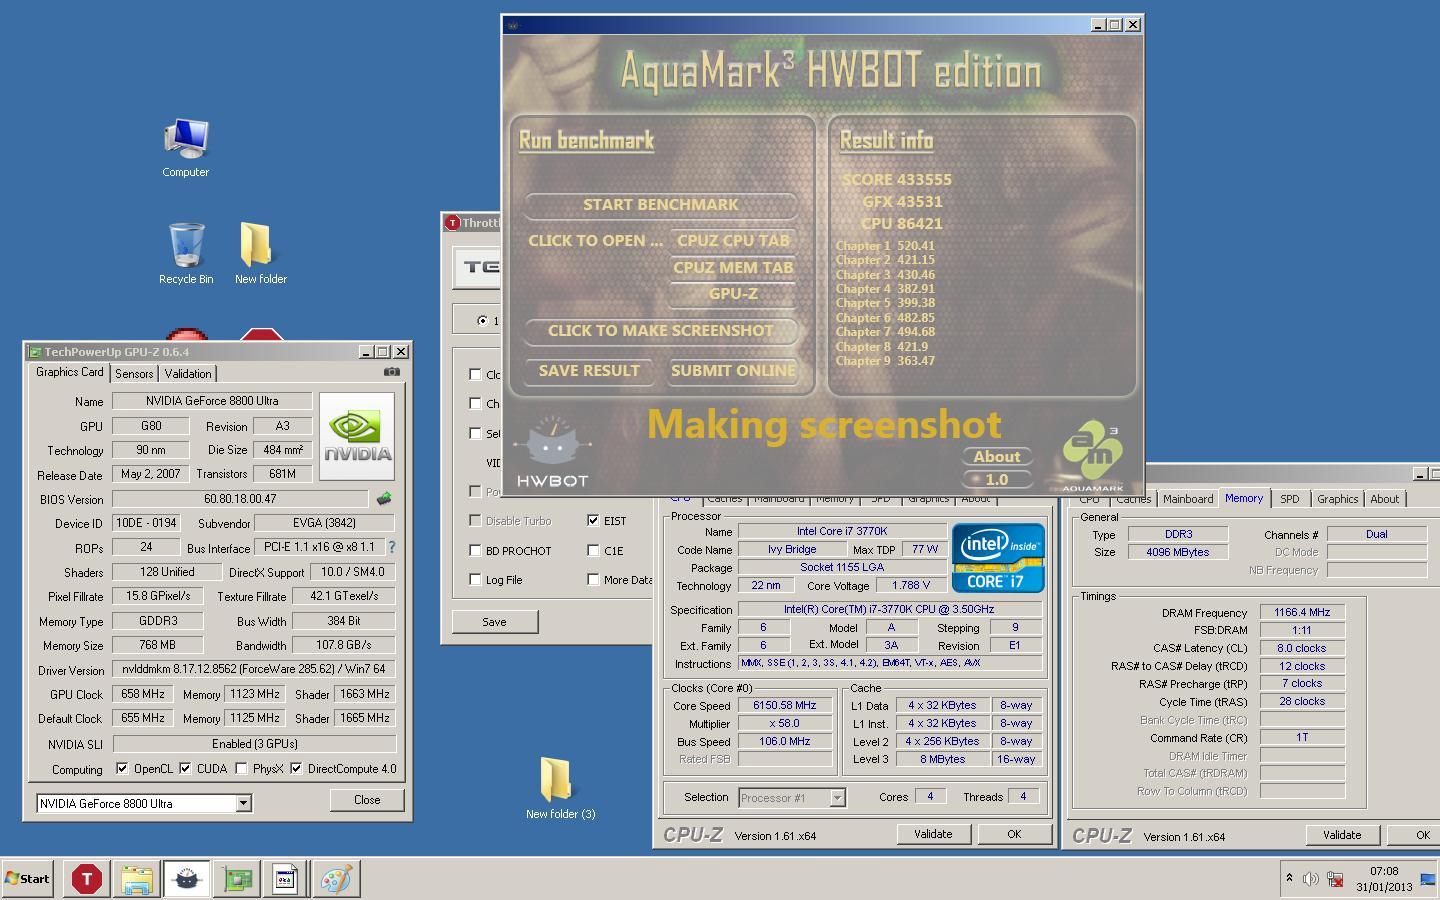Open the GPU selection dropdown in GPU-Z
Screen dimensions: 1440x900
[x=243, y=803]
